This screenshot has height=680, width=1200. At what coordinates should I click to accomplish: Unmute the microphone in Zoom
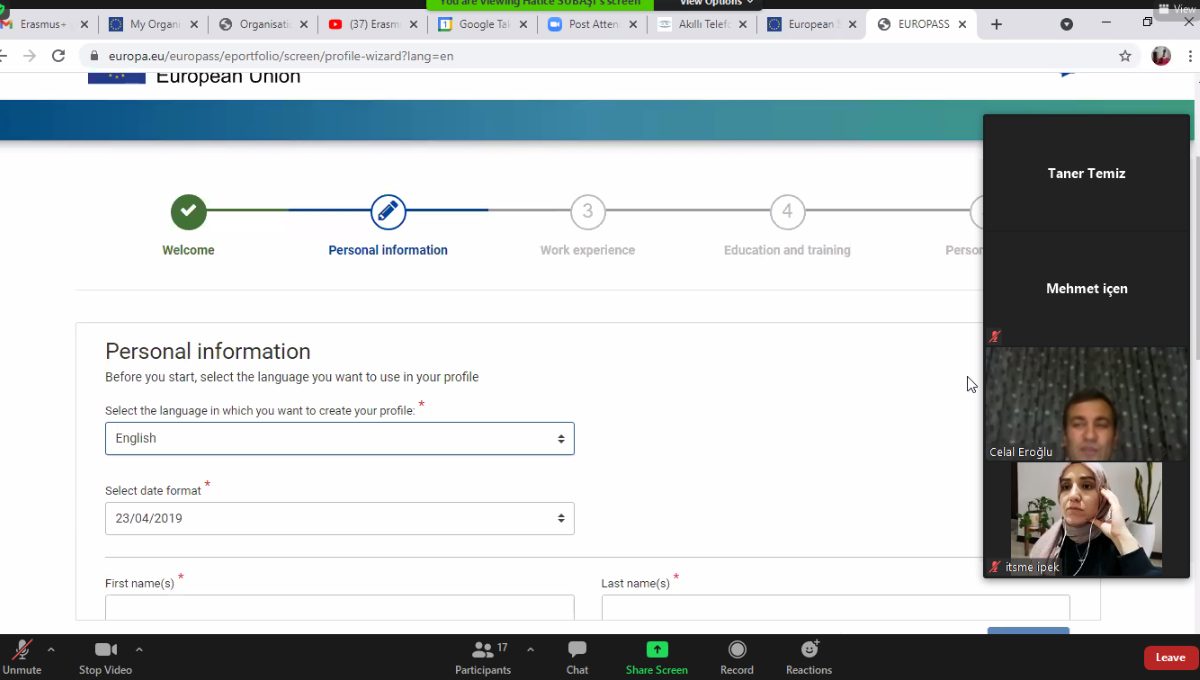coord(22,657)
